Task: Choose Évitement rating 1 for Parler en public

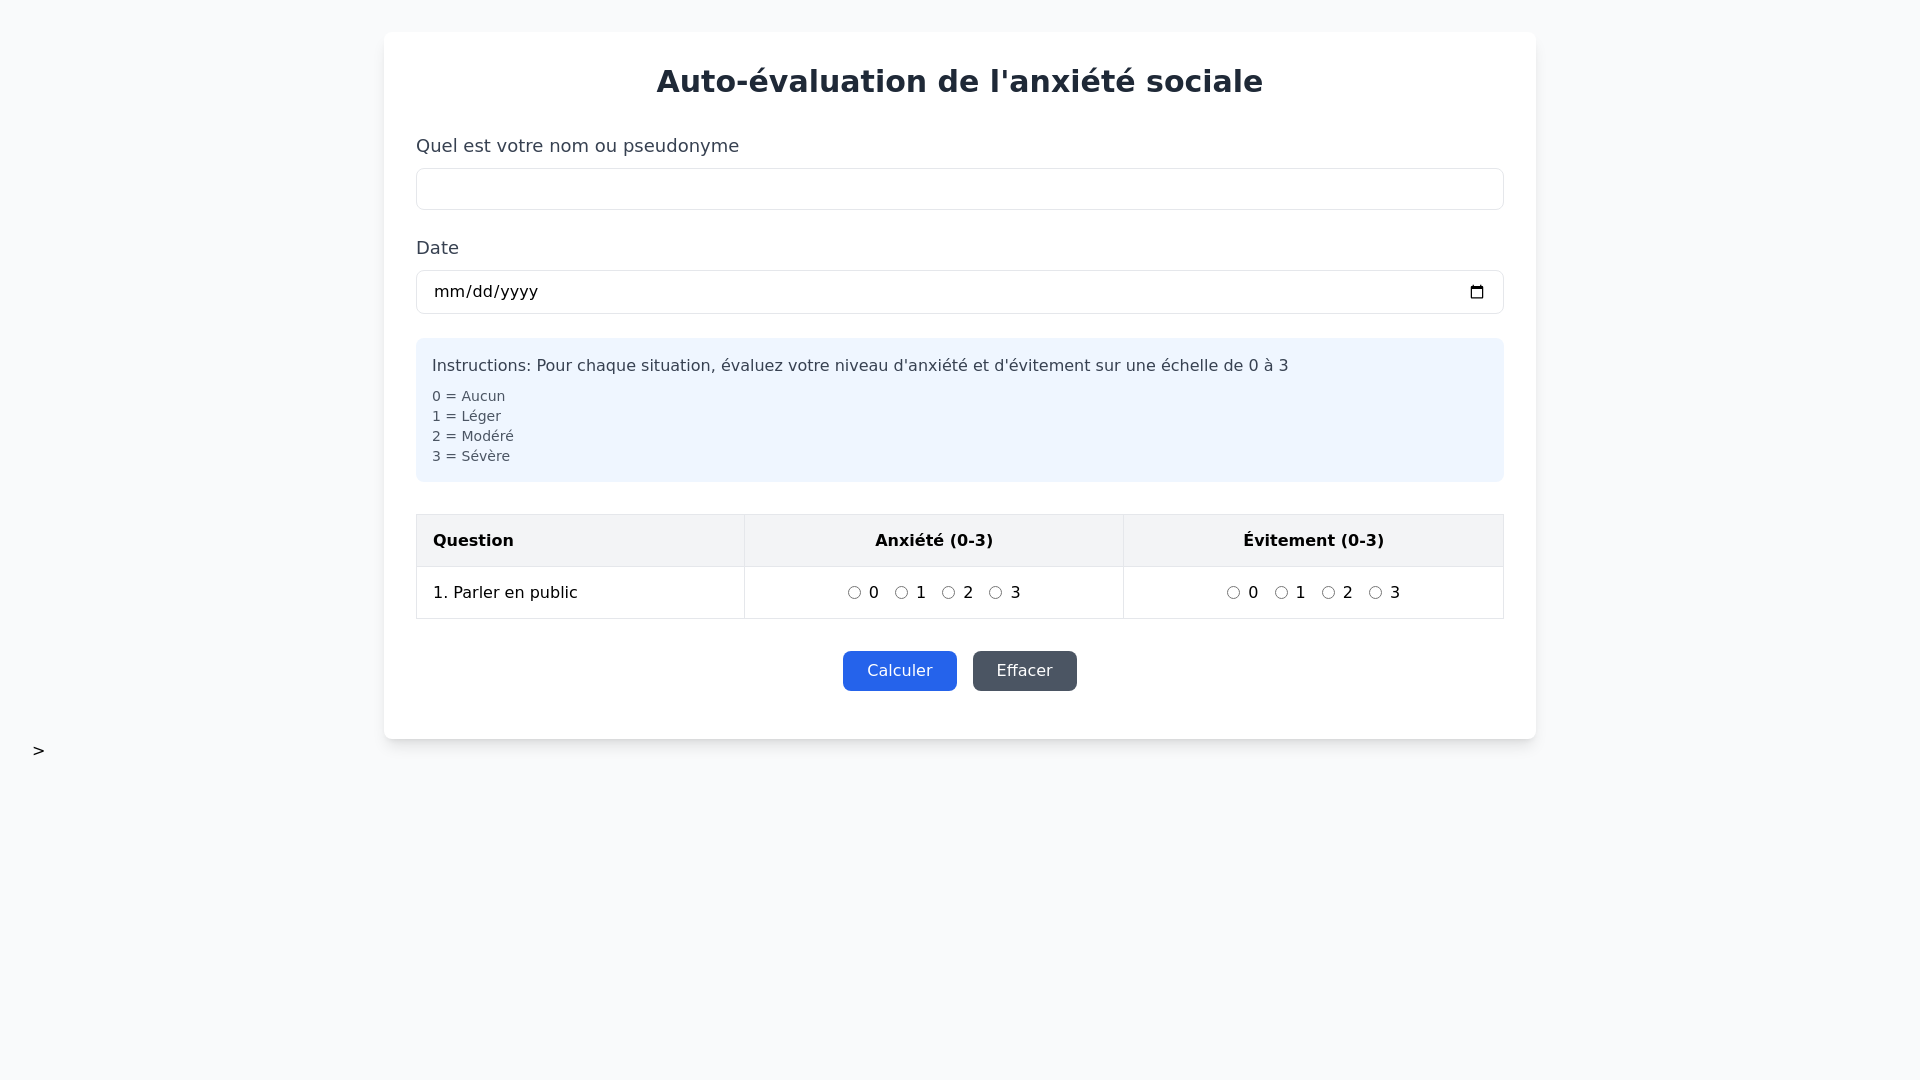Action: (1281, 593)
